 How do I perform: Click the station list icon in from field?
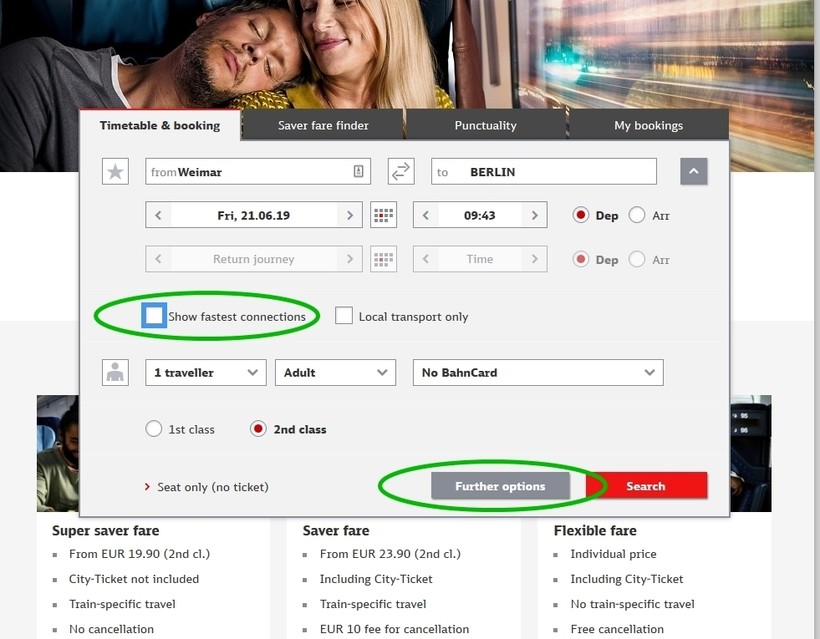point(358,172)
